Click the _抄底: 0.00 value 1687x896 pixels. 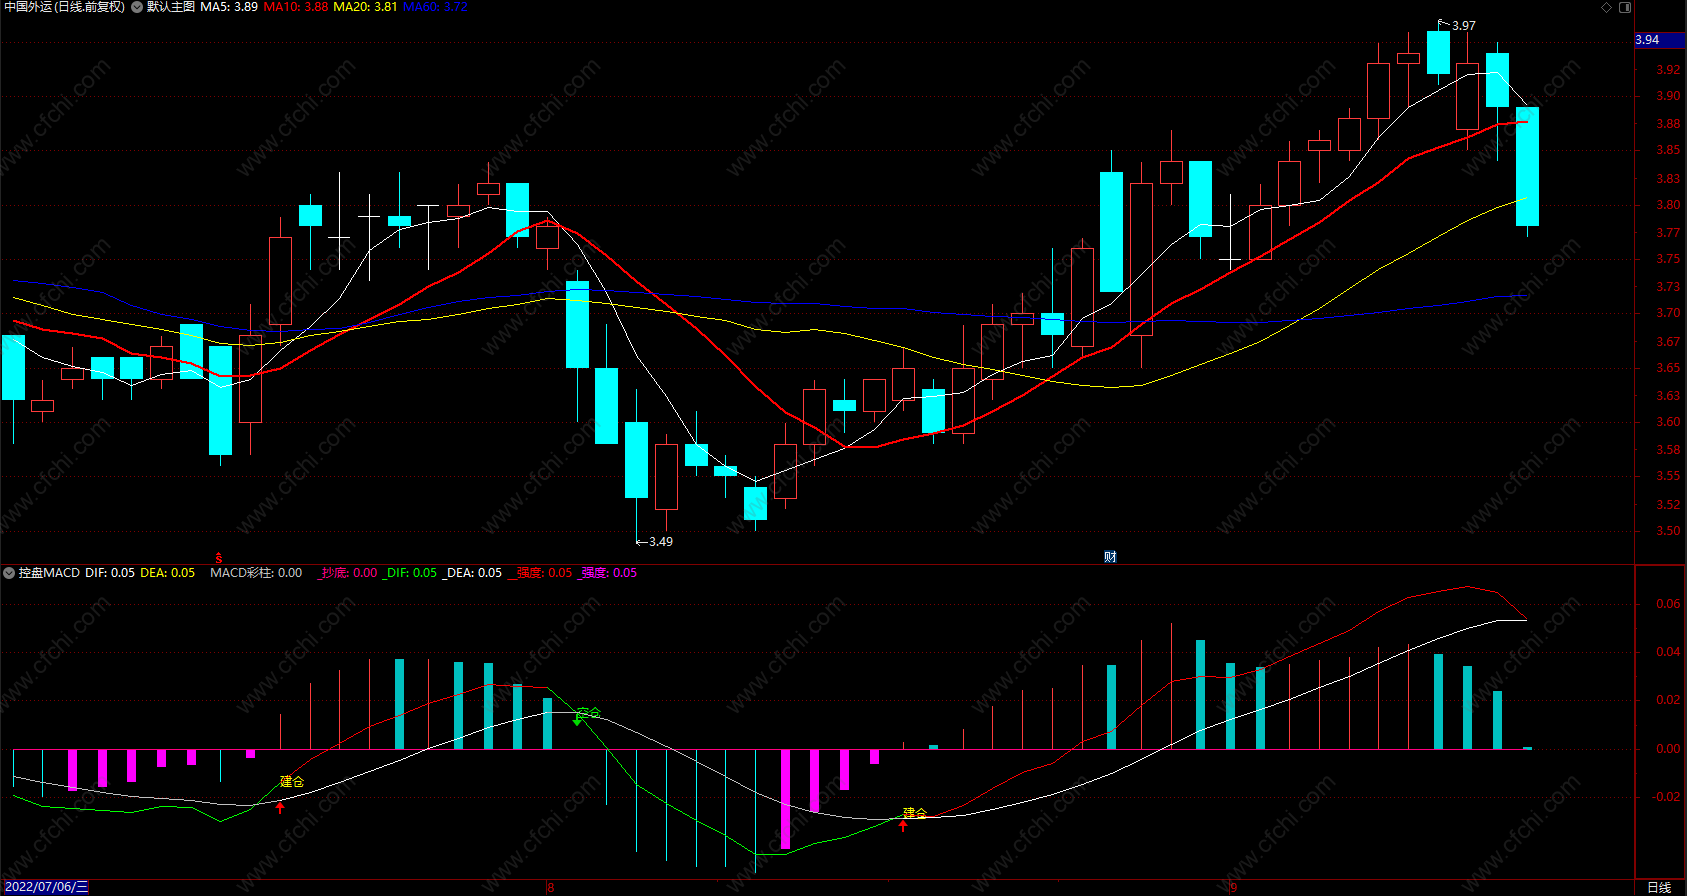(347, 573)
